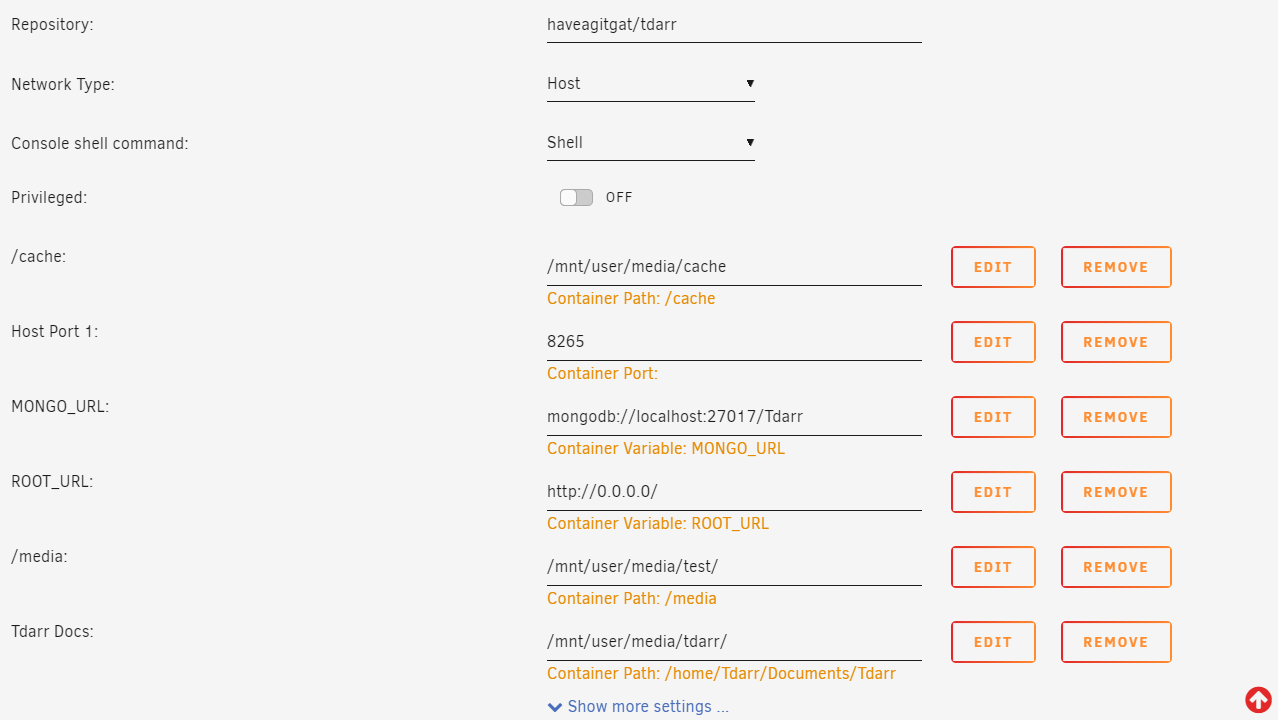Click the MONGO_URL value field
The width and height of the screenshot is (1278, 720).
point(733,417)
